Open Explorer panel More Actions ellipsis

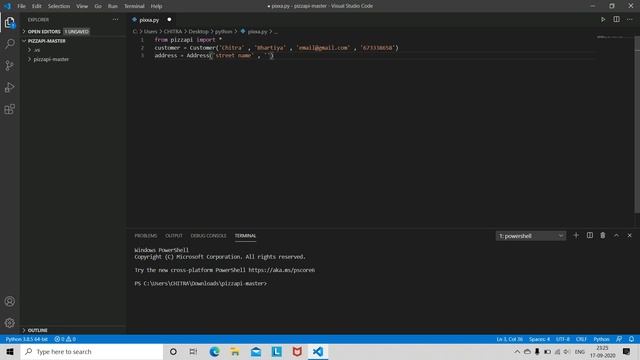116,20
